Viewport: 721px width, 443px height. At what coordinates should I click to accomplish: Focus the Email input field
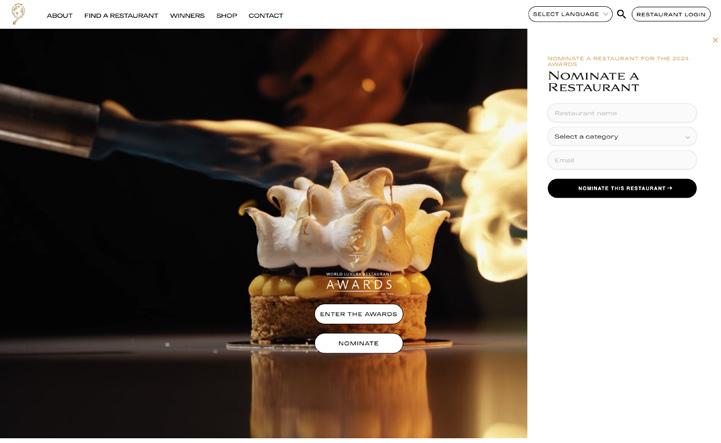tap(622, 161)
